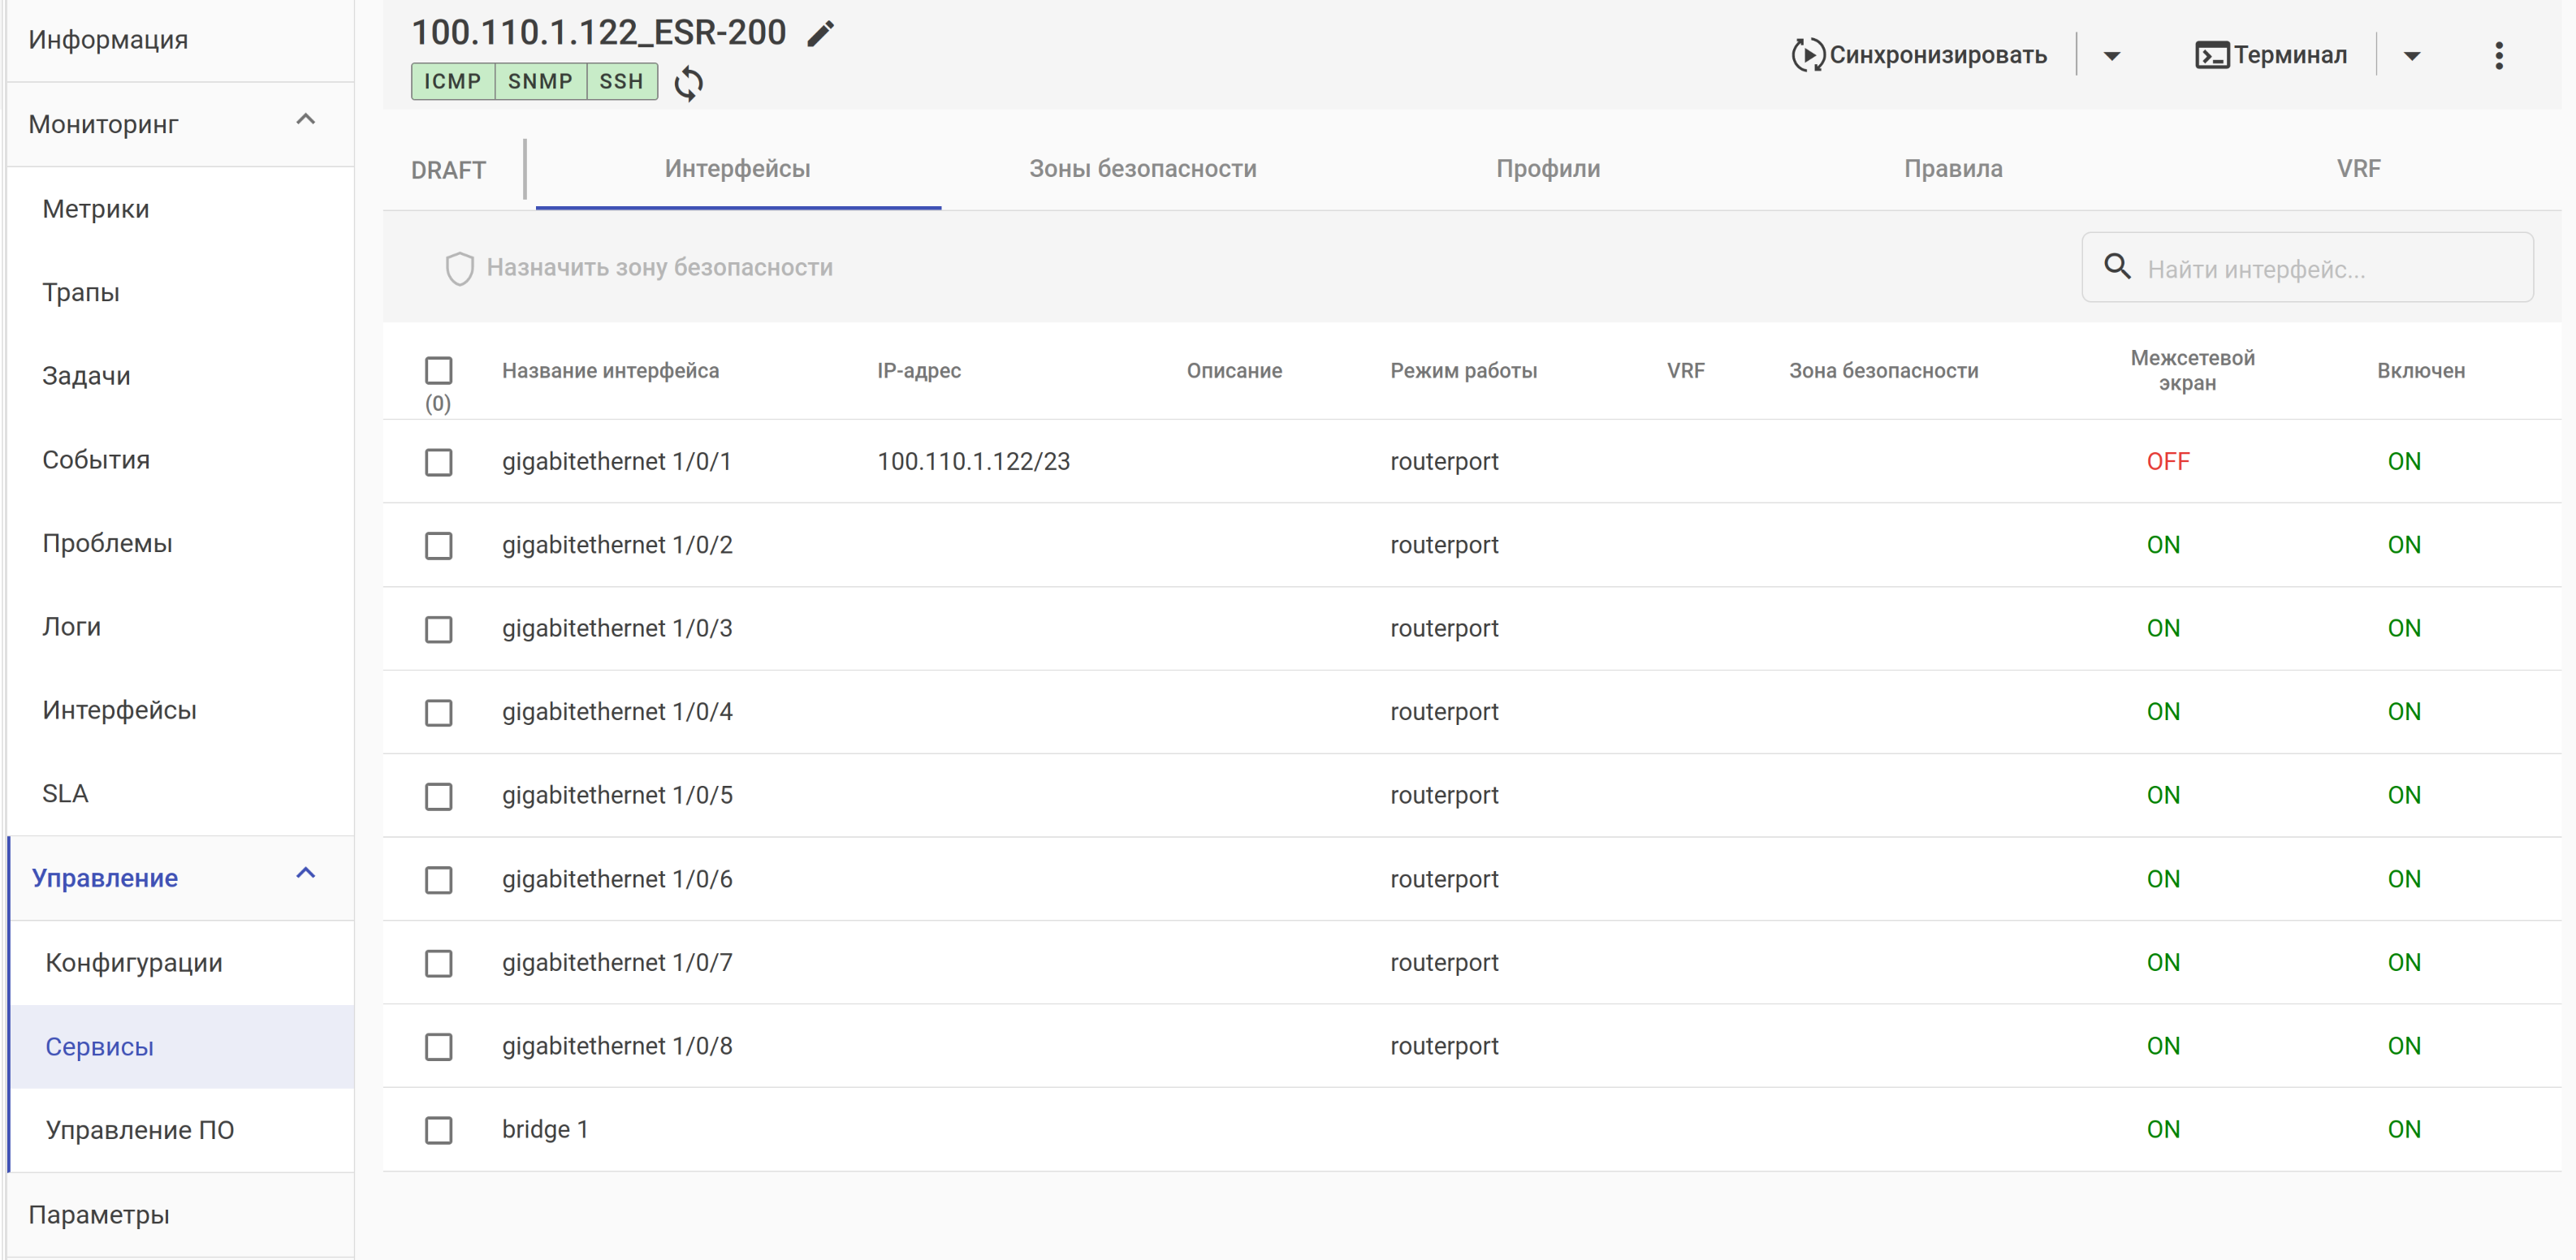Image resolution: width=2576 pixels, height=1260 pixels.
Task: Click the refresh status icon beside the SSH badge
Action: point(688,83)
